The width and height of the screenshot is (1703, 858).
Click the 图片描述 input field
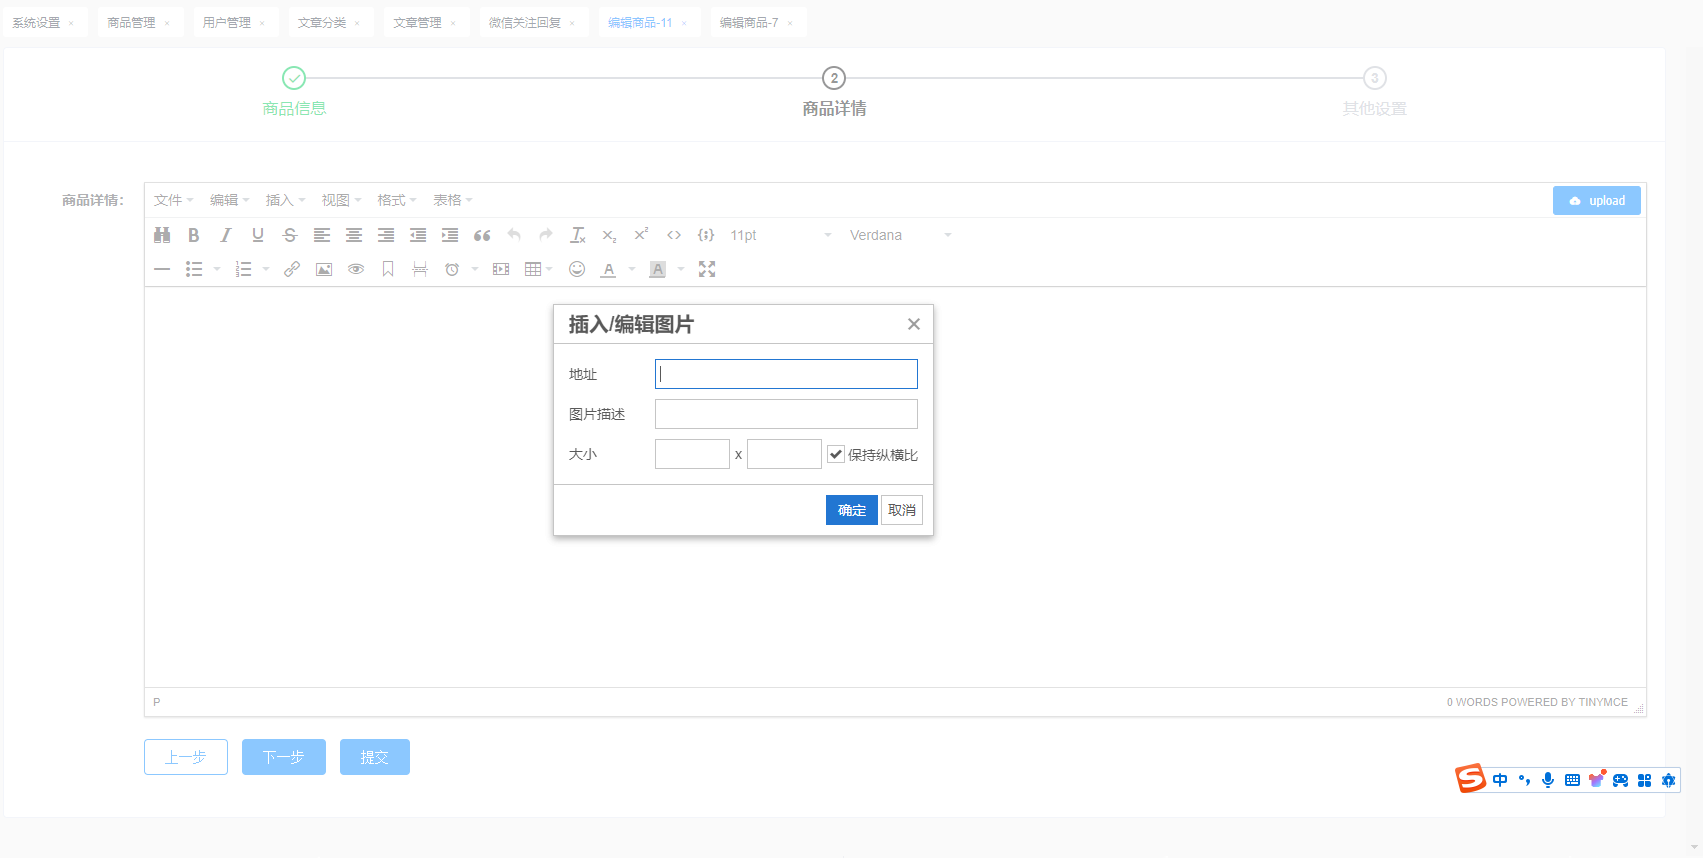click(x=786, y=414)
